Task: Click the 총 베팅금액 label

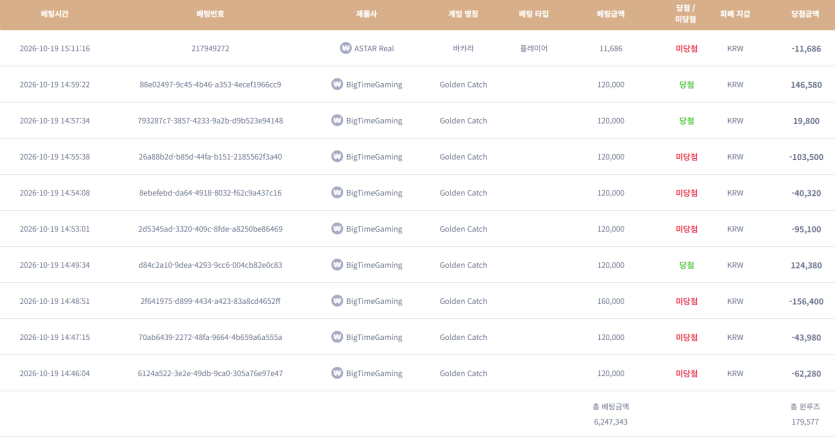Action: click(611, 407)
